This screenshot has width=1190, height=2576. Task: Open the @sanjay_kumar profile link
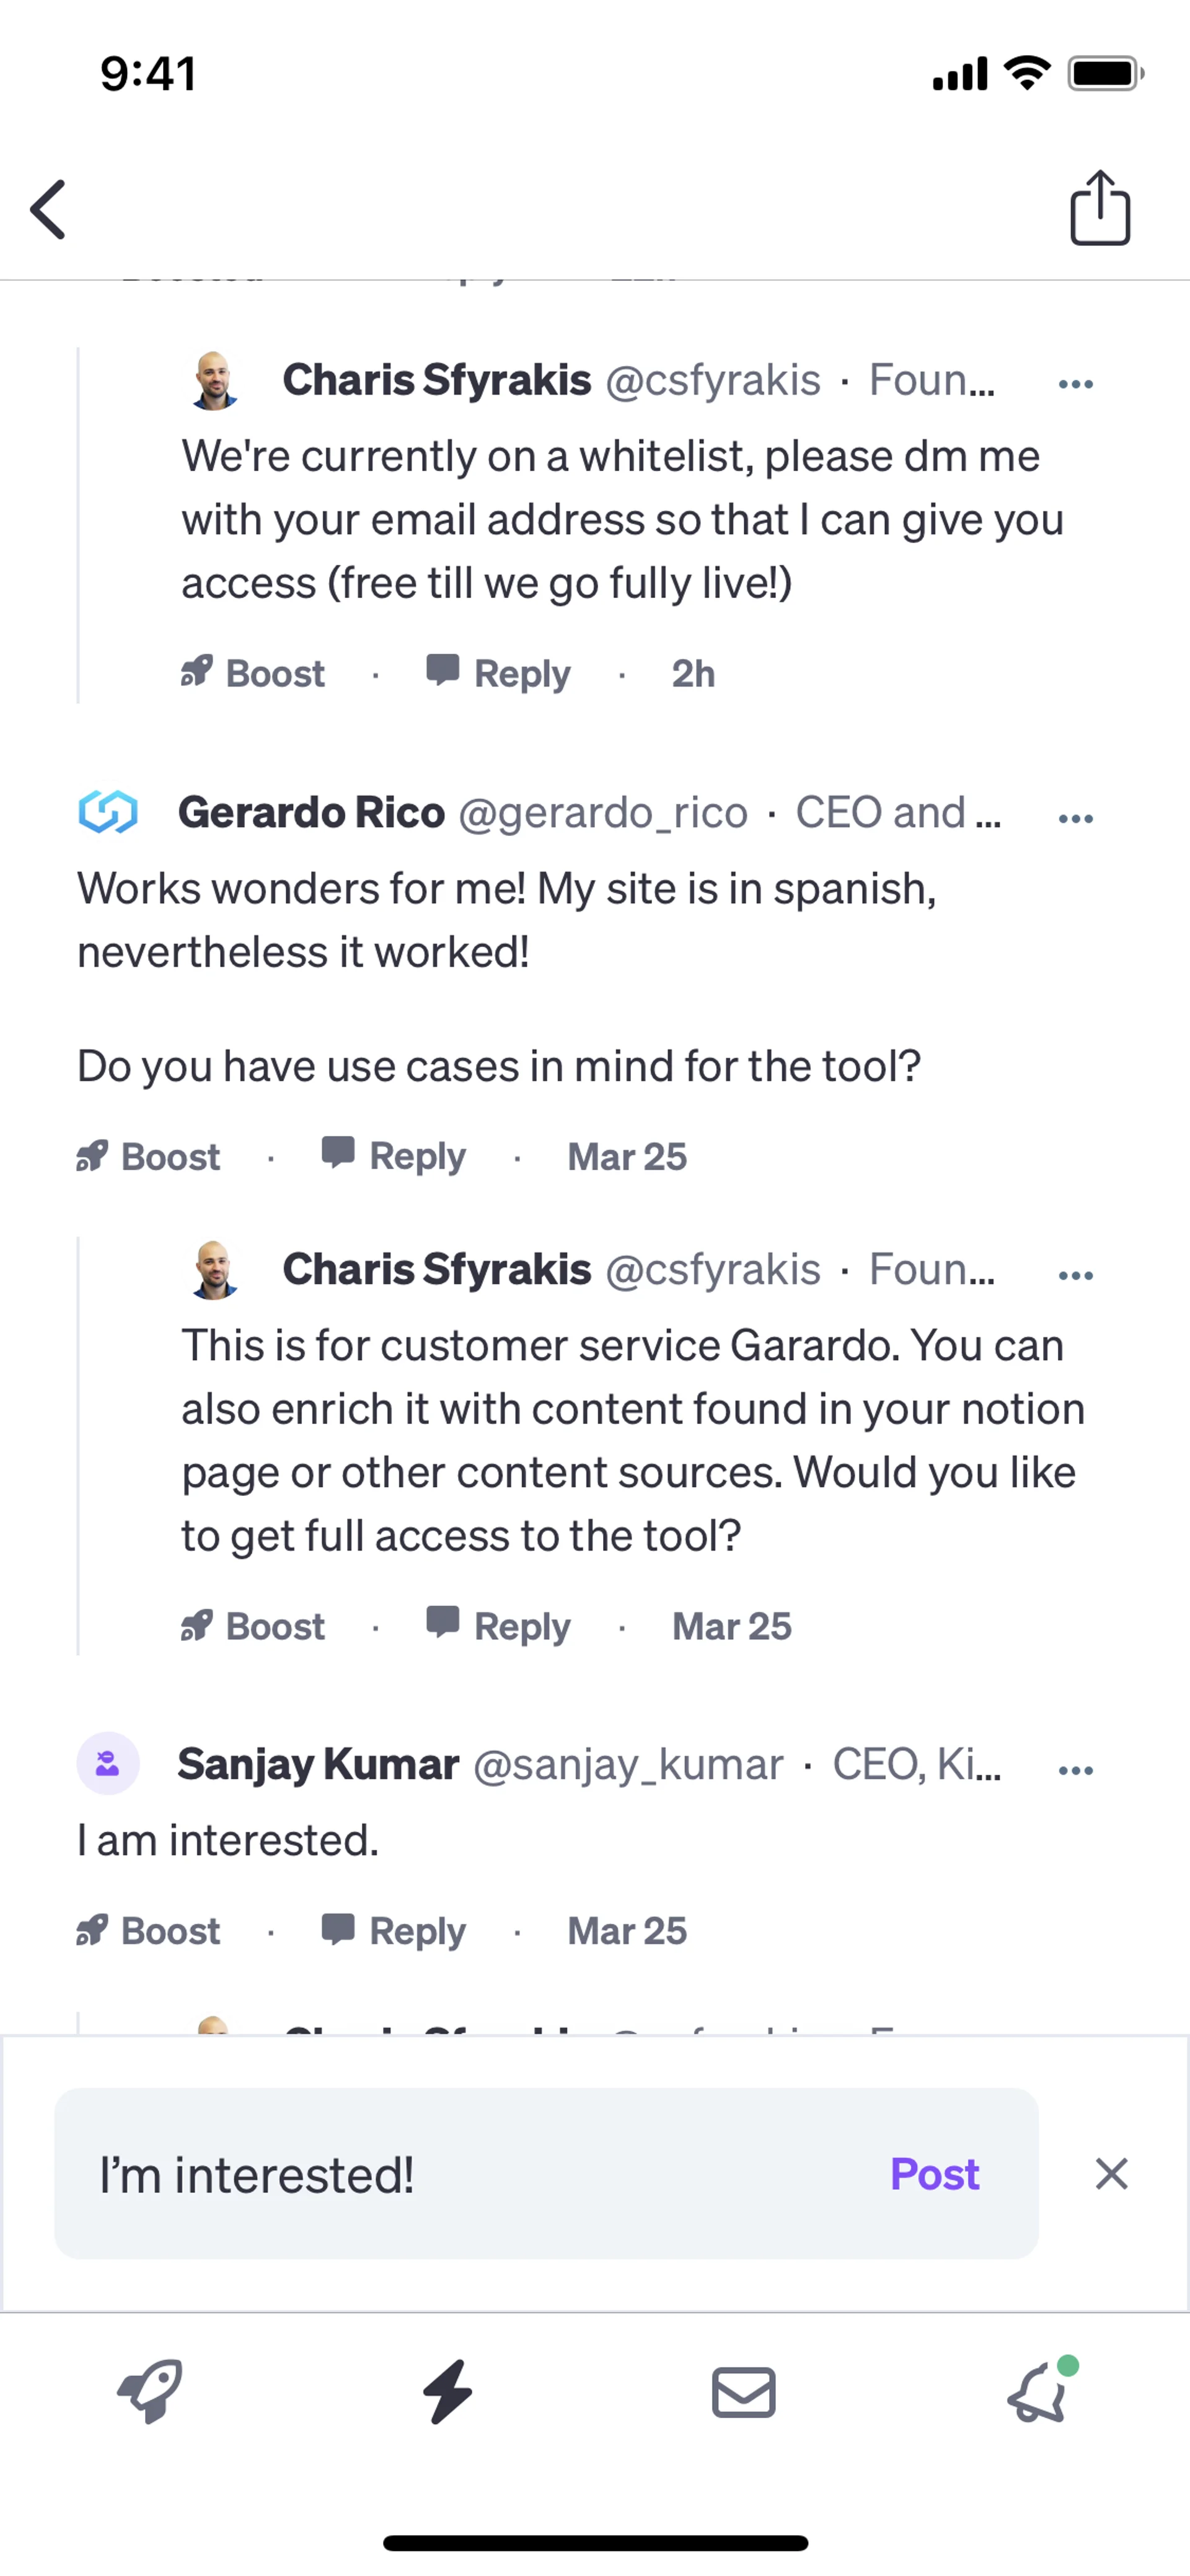coord(628,1765)
